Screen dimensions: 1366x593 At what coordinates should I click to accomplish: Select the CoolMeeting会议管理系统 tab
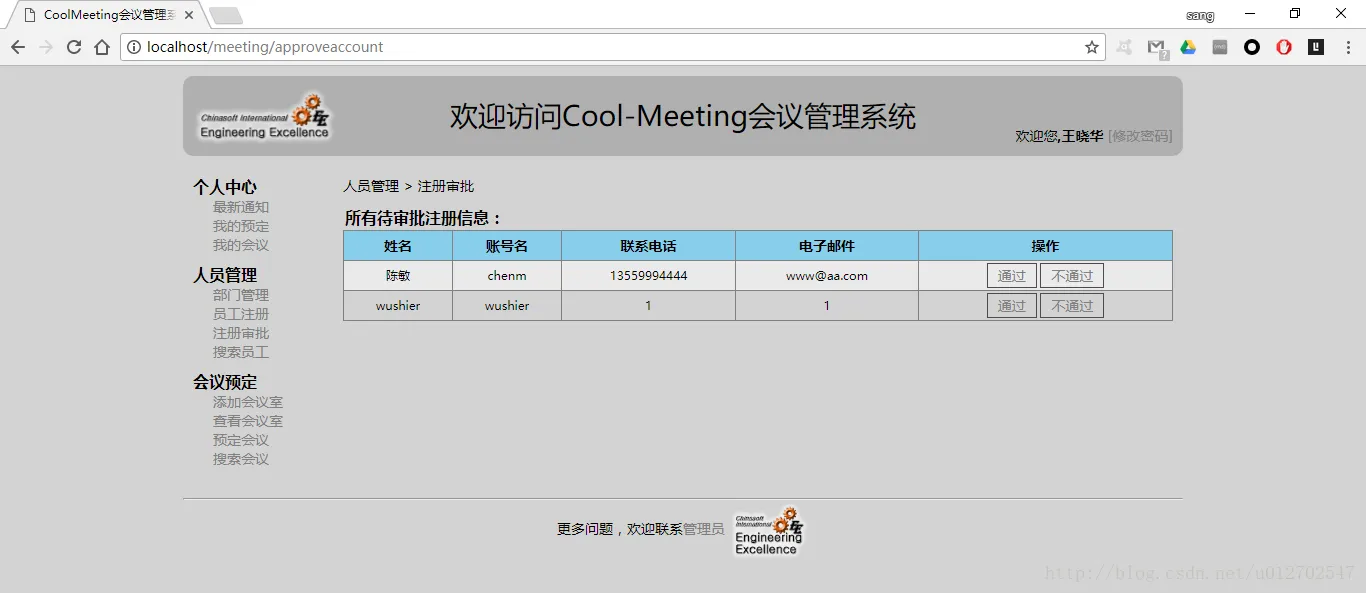(107, 15)
